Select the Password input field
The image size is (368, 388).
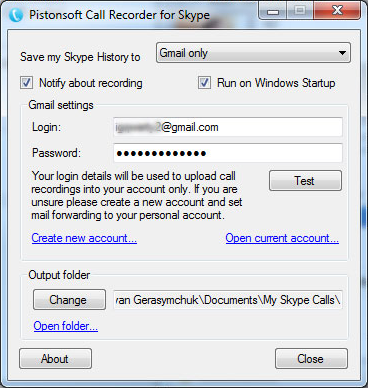[228, 153]
